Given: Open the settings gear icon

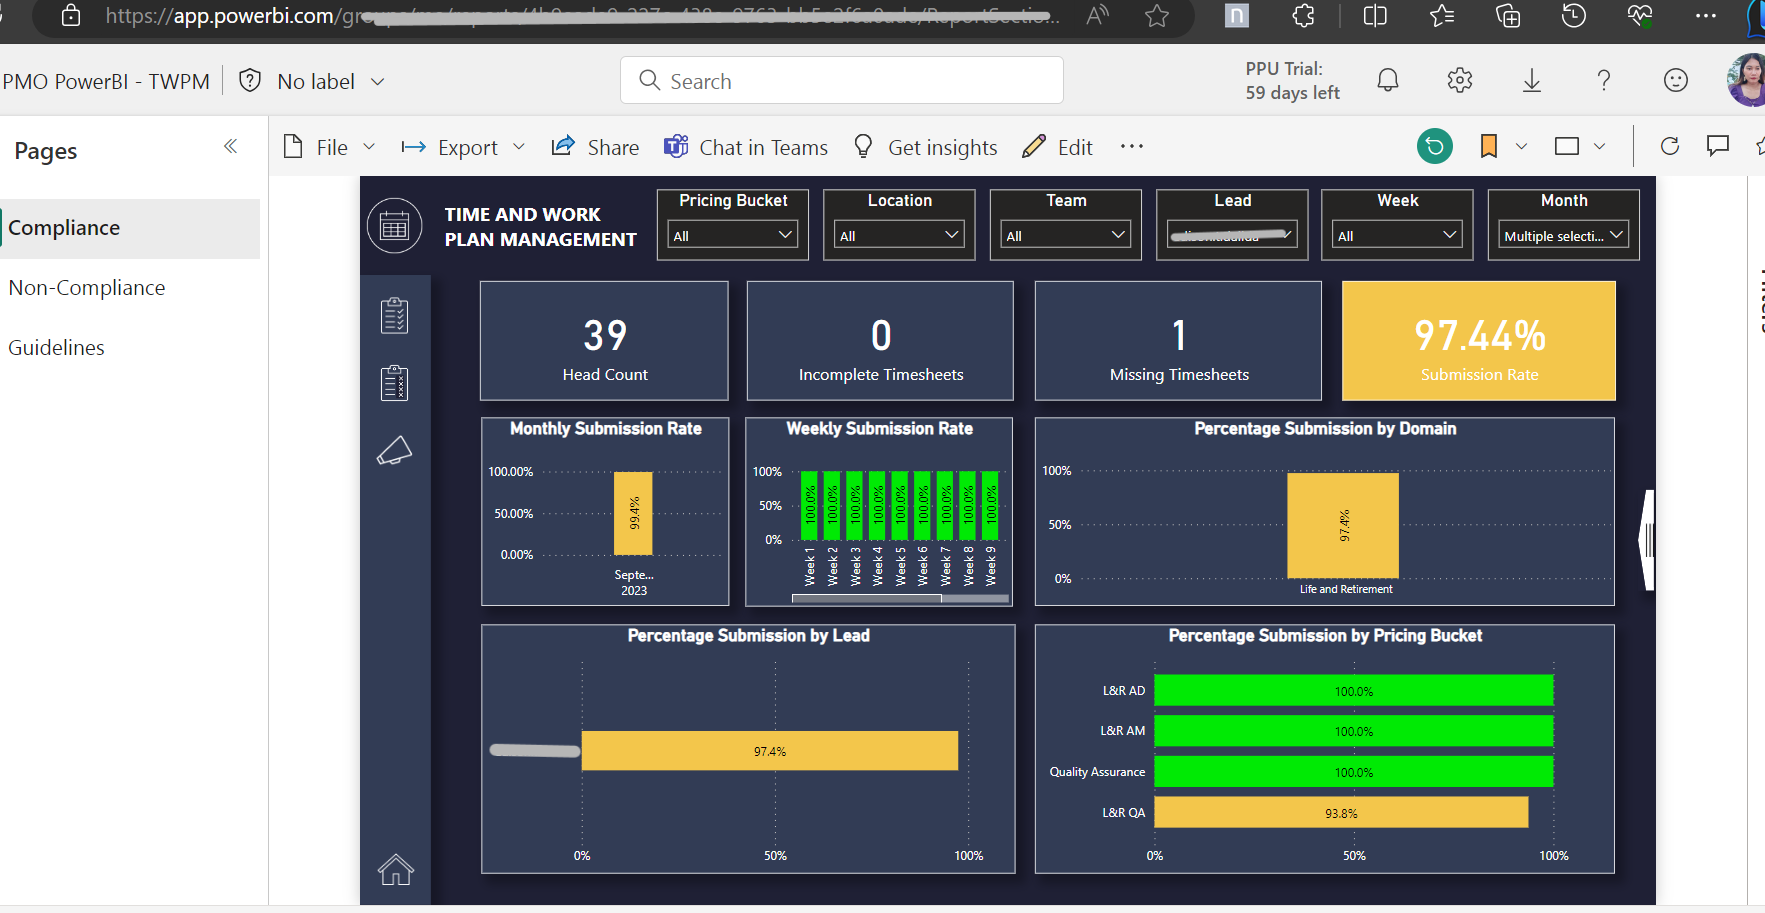Looking at the screenshot, I should tap(1460, 80).
